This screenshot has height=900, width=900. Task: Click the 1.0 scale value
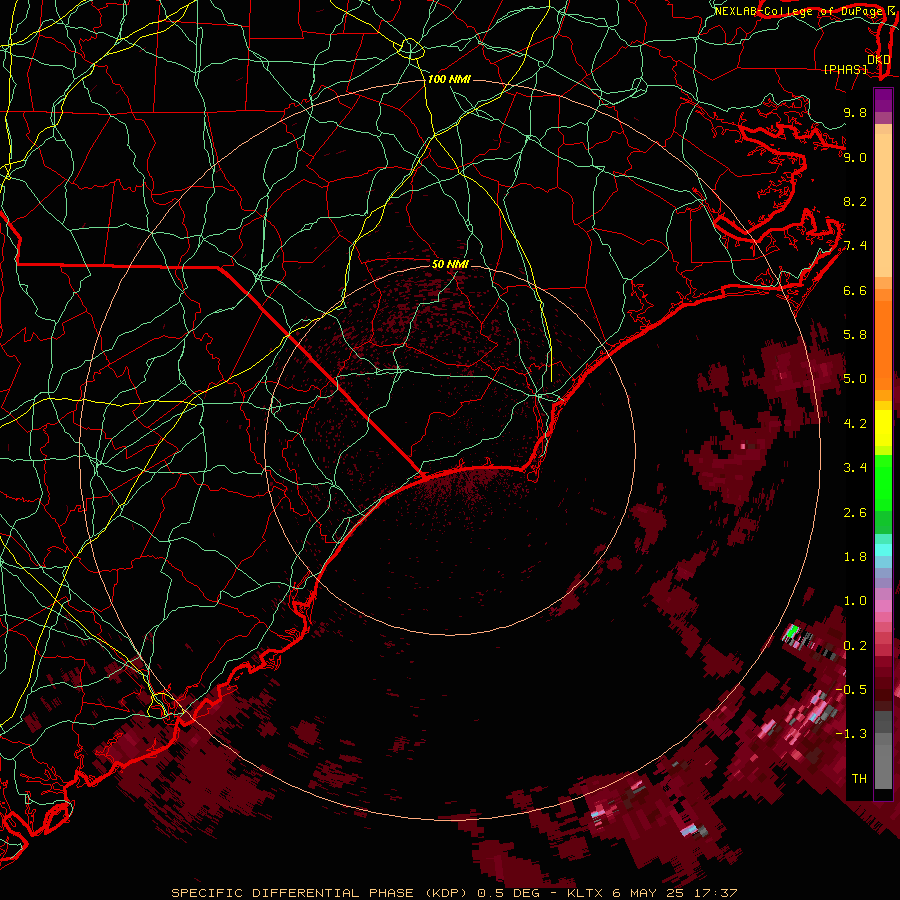[855, 601]
